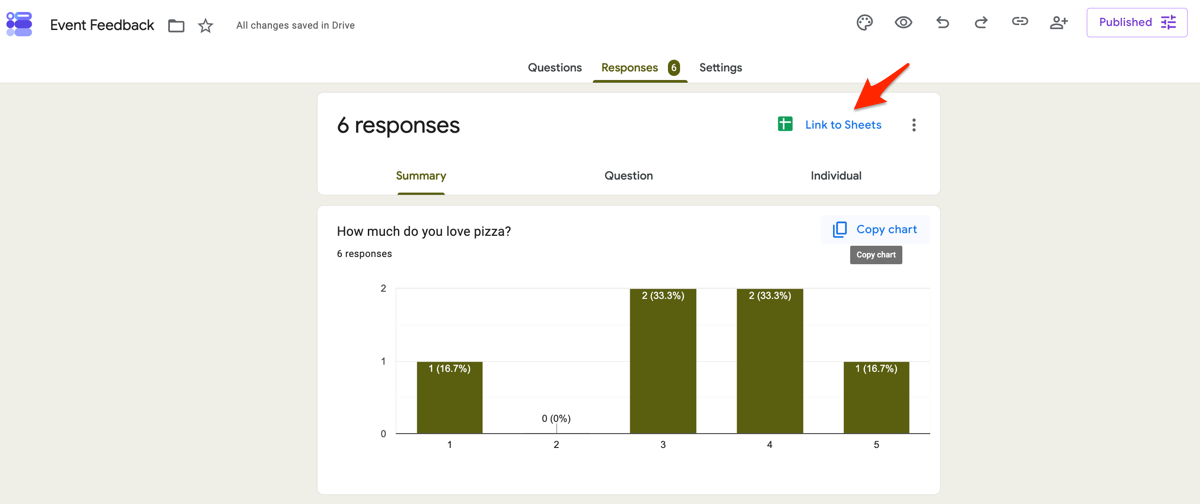This screenshot has height=504, width=1200.
Task: Switch to the Individual view tab
Action: [836, 176]
